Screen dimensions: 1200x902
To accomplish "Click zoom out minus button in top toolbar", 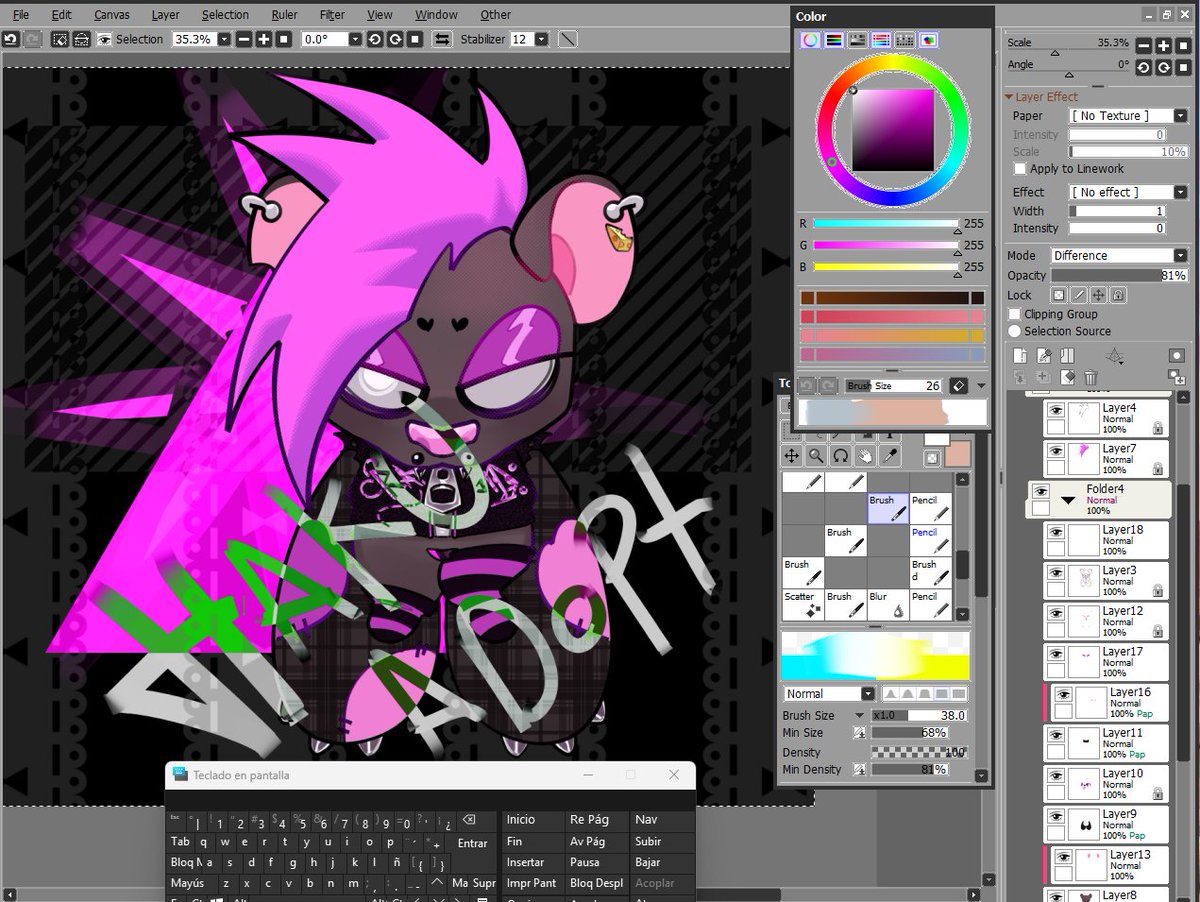I will pyautogui.click(x=244, y=39).
